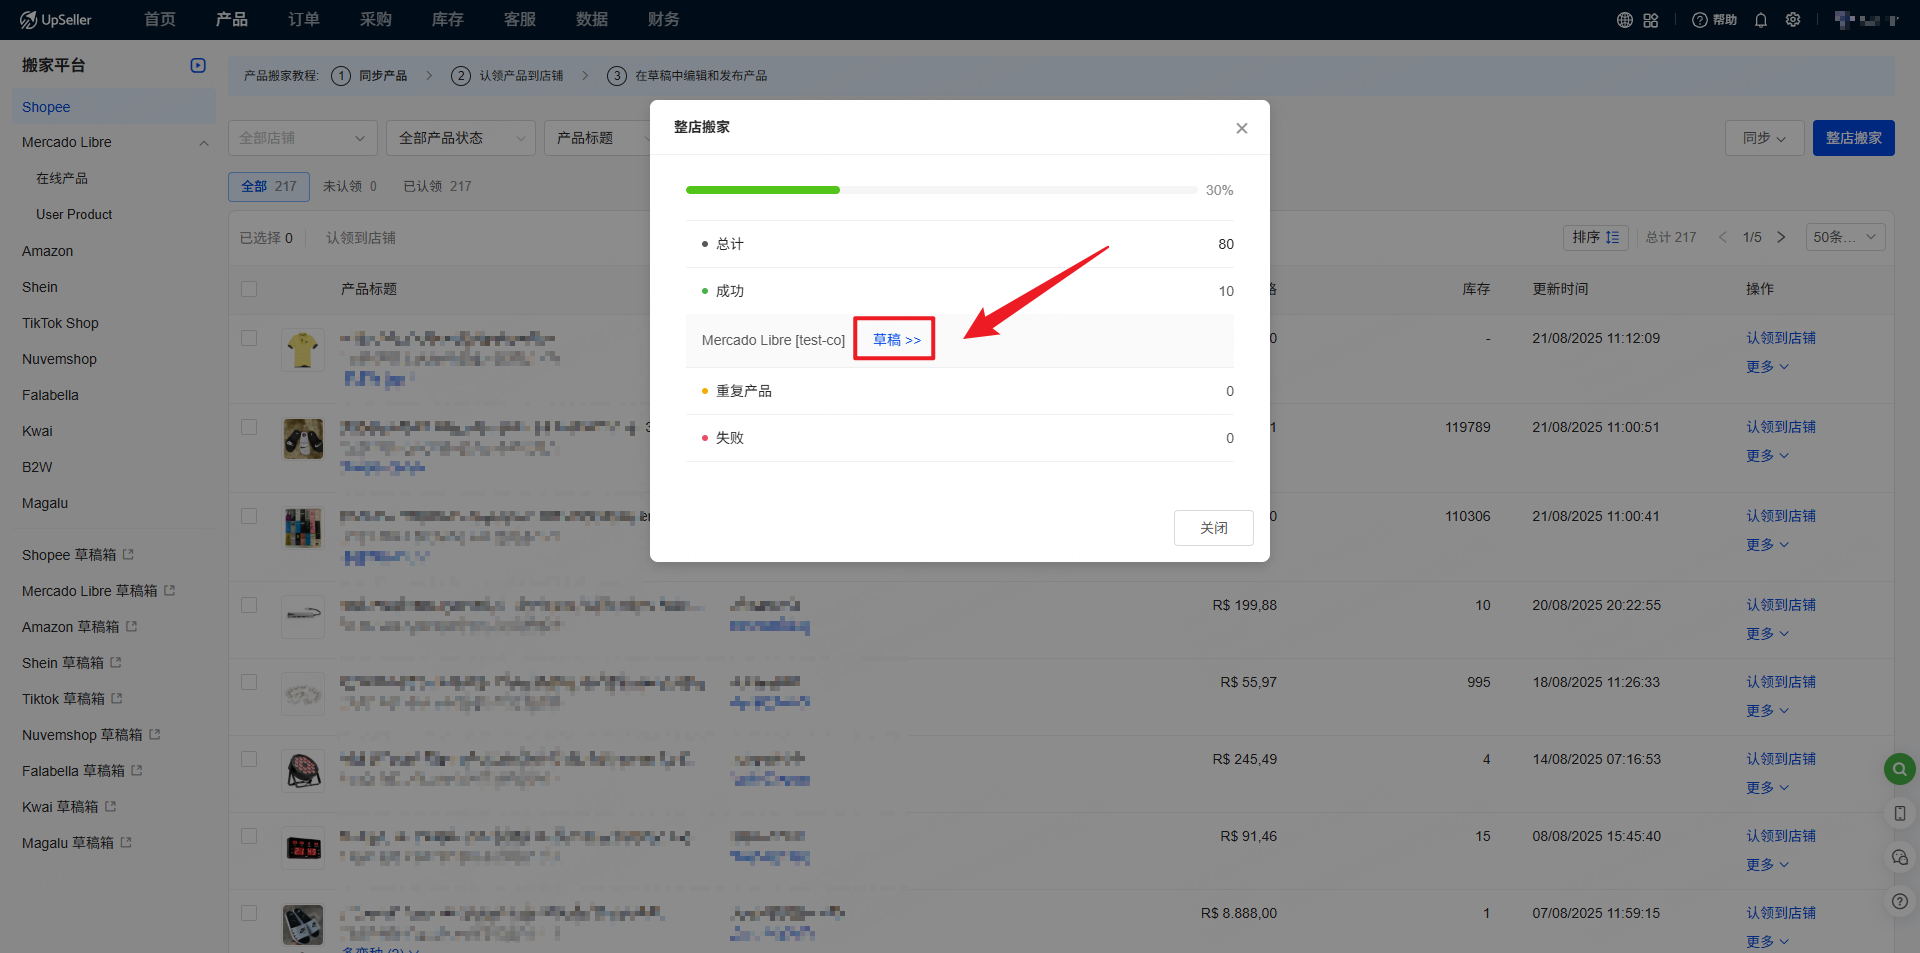
Task: Open the 同步 sync dropdown button
Action: click(1764, 138)
